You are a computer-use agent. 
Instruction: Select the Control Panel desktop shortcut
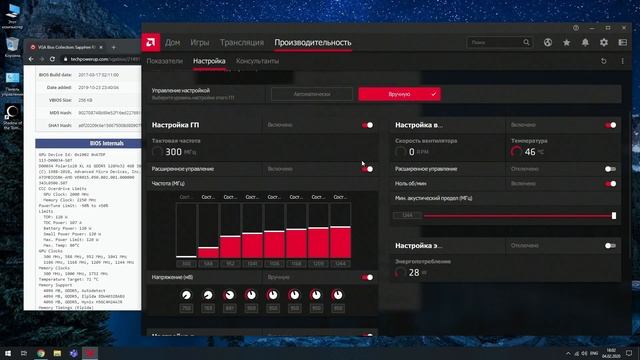pos(12,84)
